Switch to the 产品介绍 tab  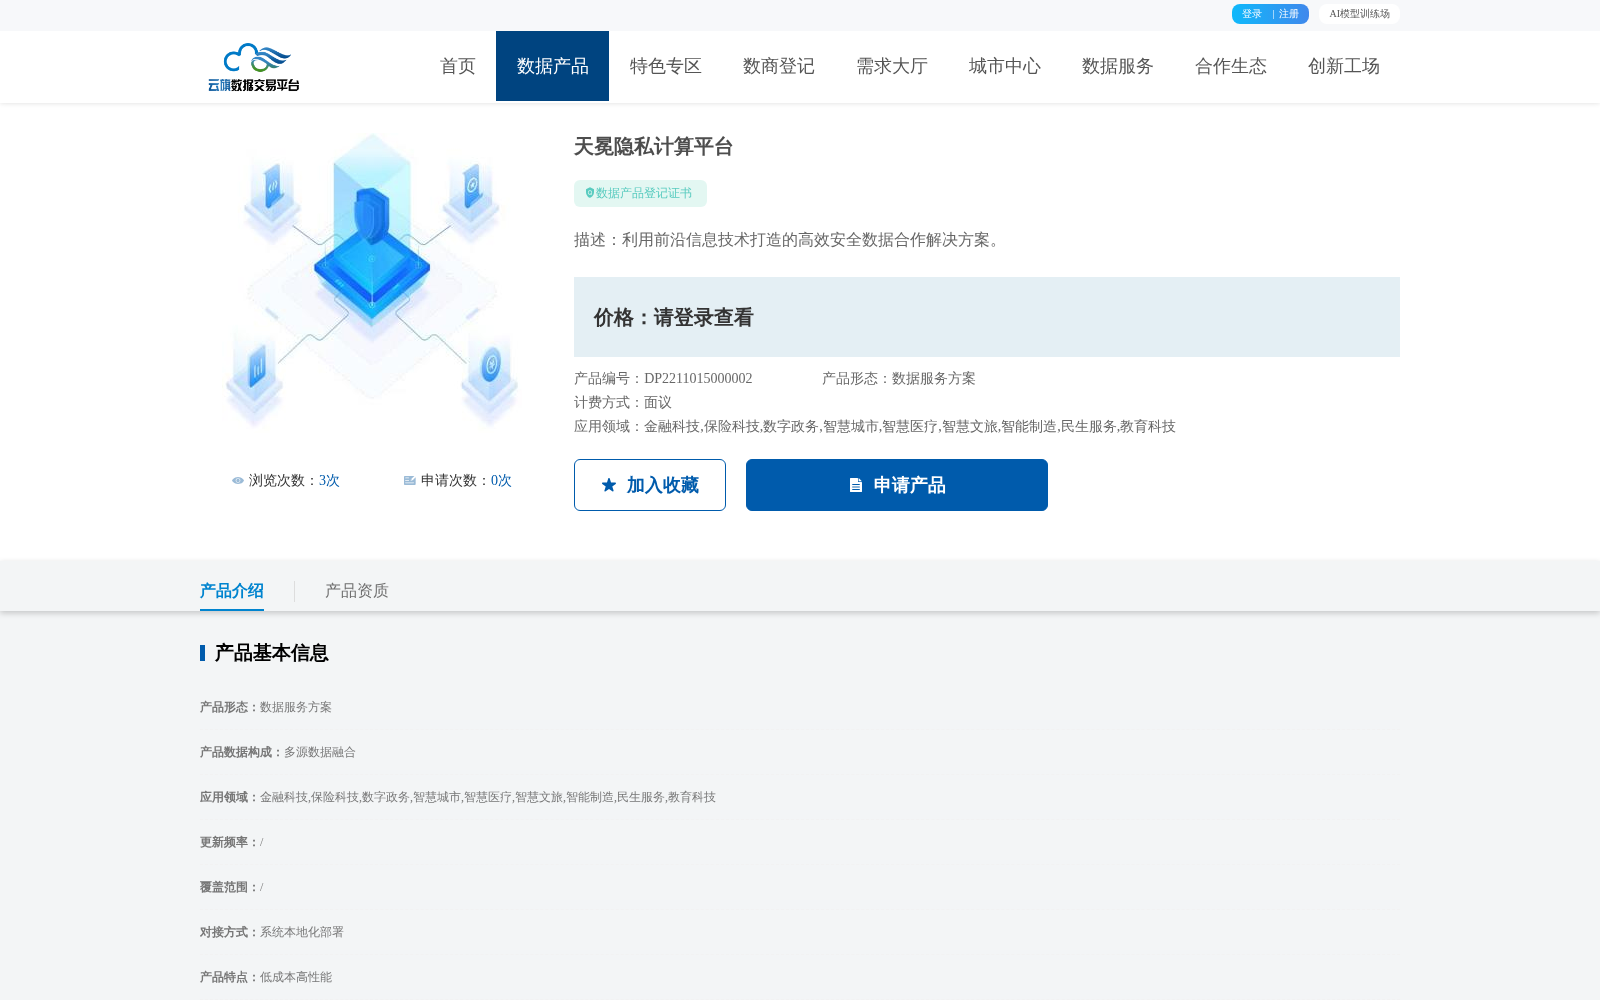pyautogui.click(x=232, y=591)
